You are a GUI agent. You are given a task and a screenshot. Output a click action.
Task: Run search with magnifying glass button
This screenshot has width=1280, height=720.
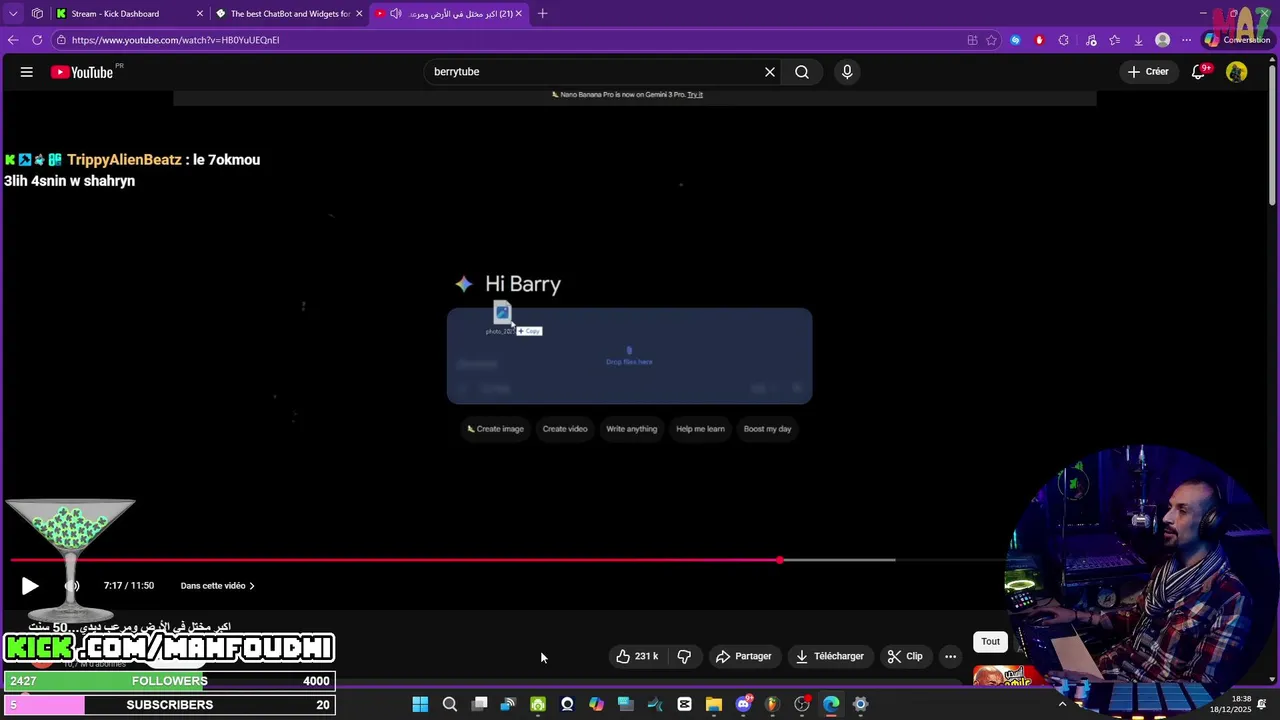click(x=802, y=72)
